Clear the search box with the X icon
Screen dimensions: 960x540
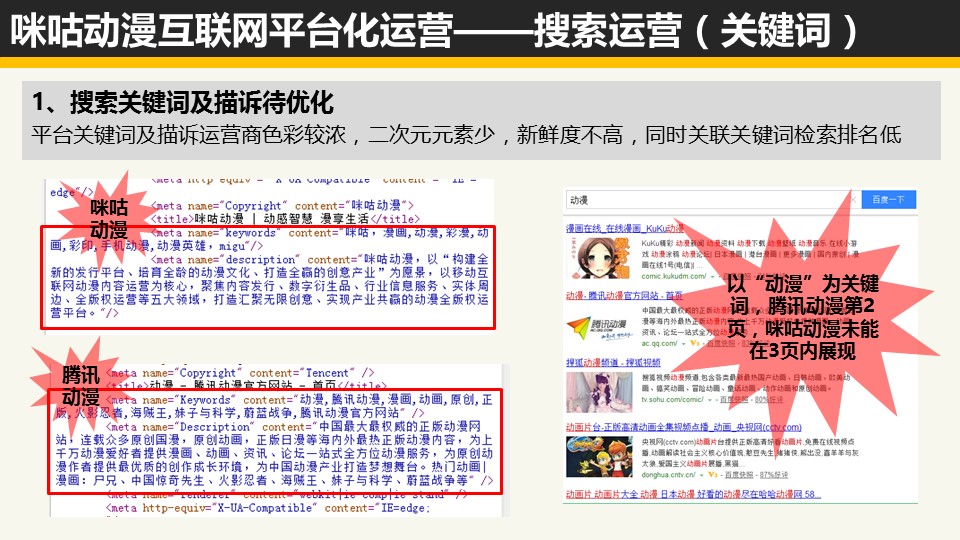click(x=853, y=200)
